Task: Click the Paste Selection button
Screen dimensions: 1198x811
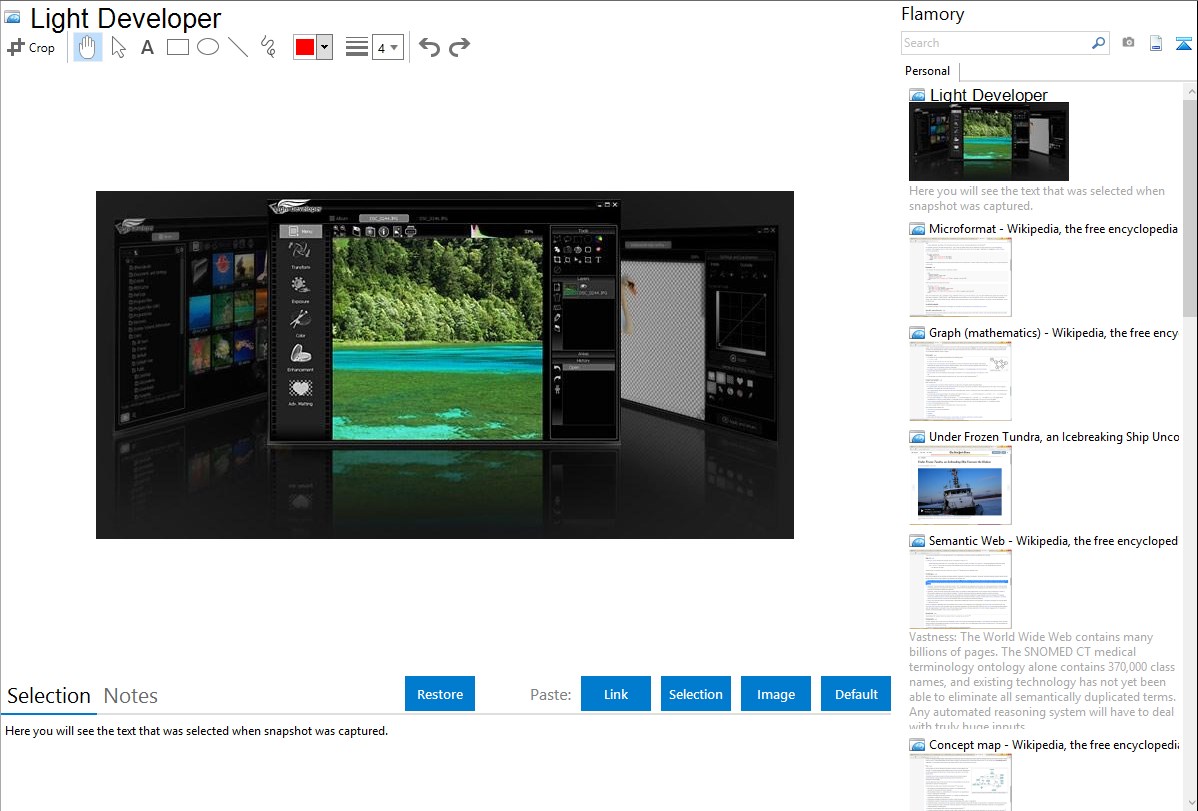Action: (696, 694)
